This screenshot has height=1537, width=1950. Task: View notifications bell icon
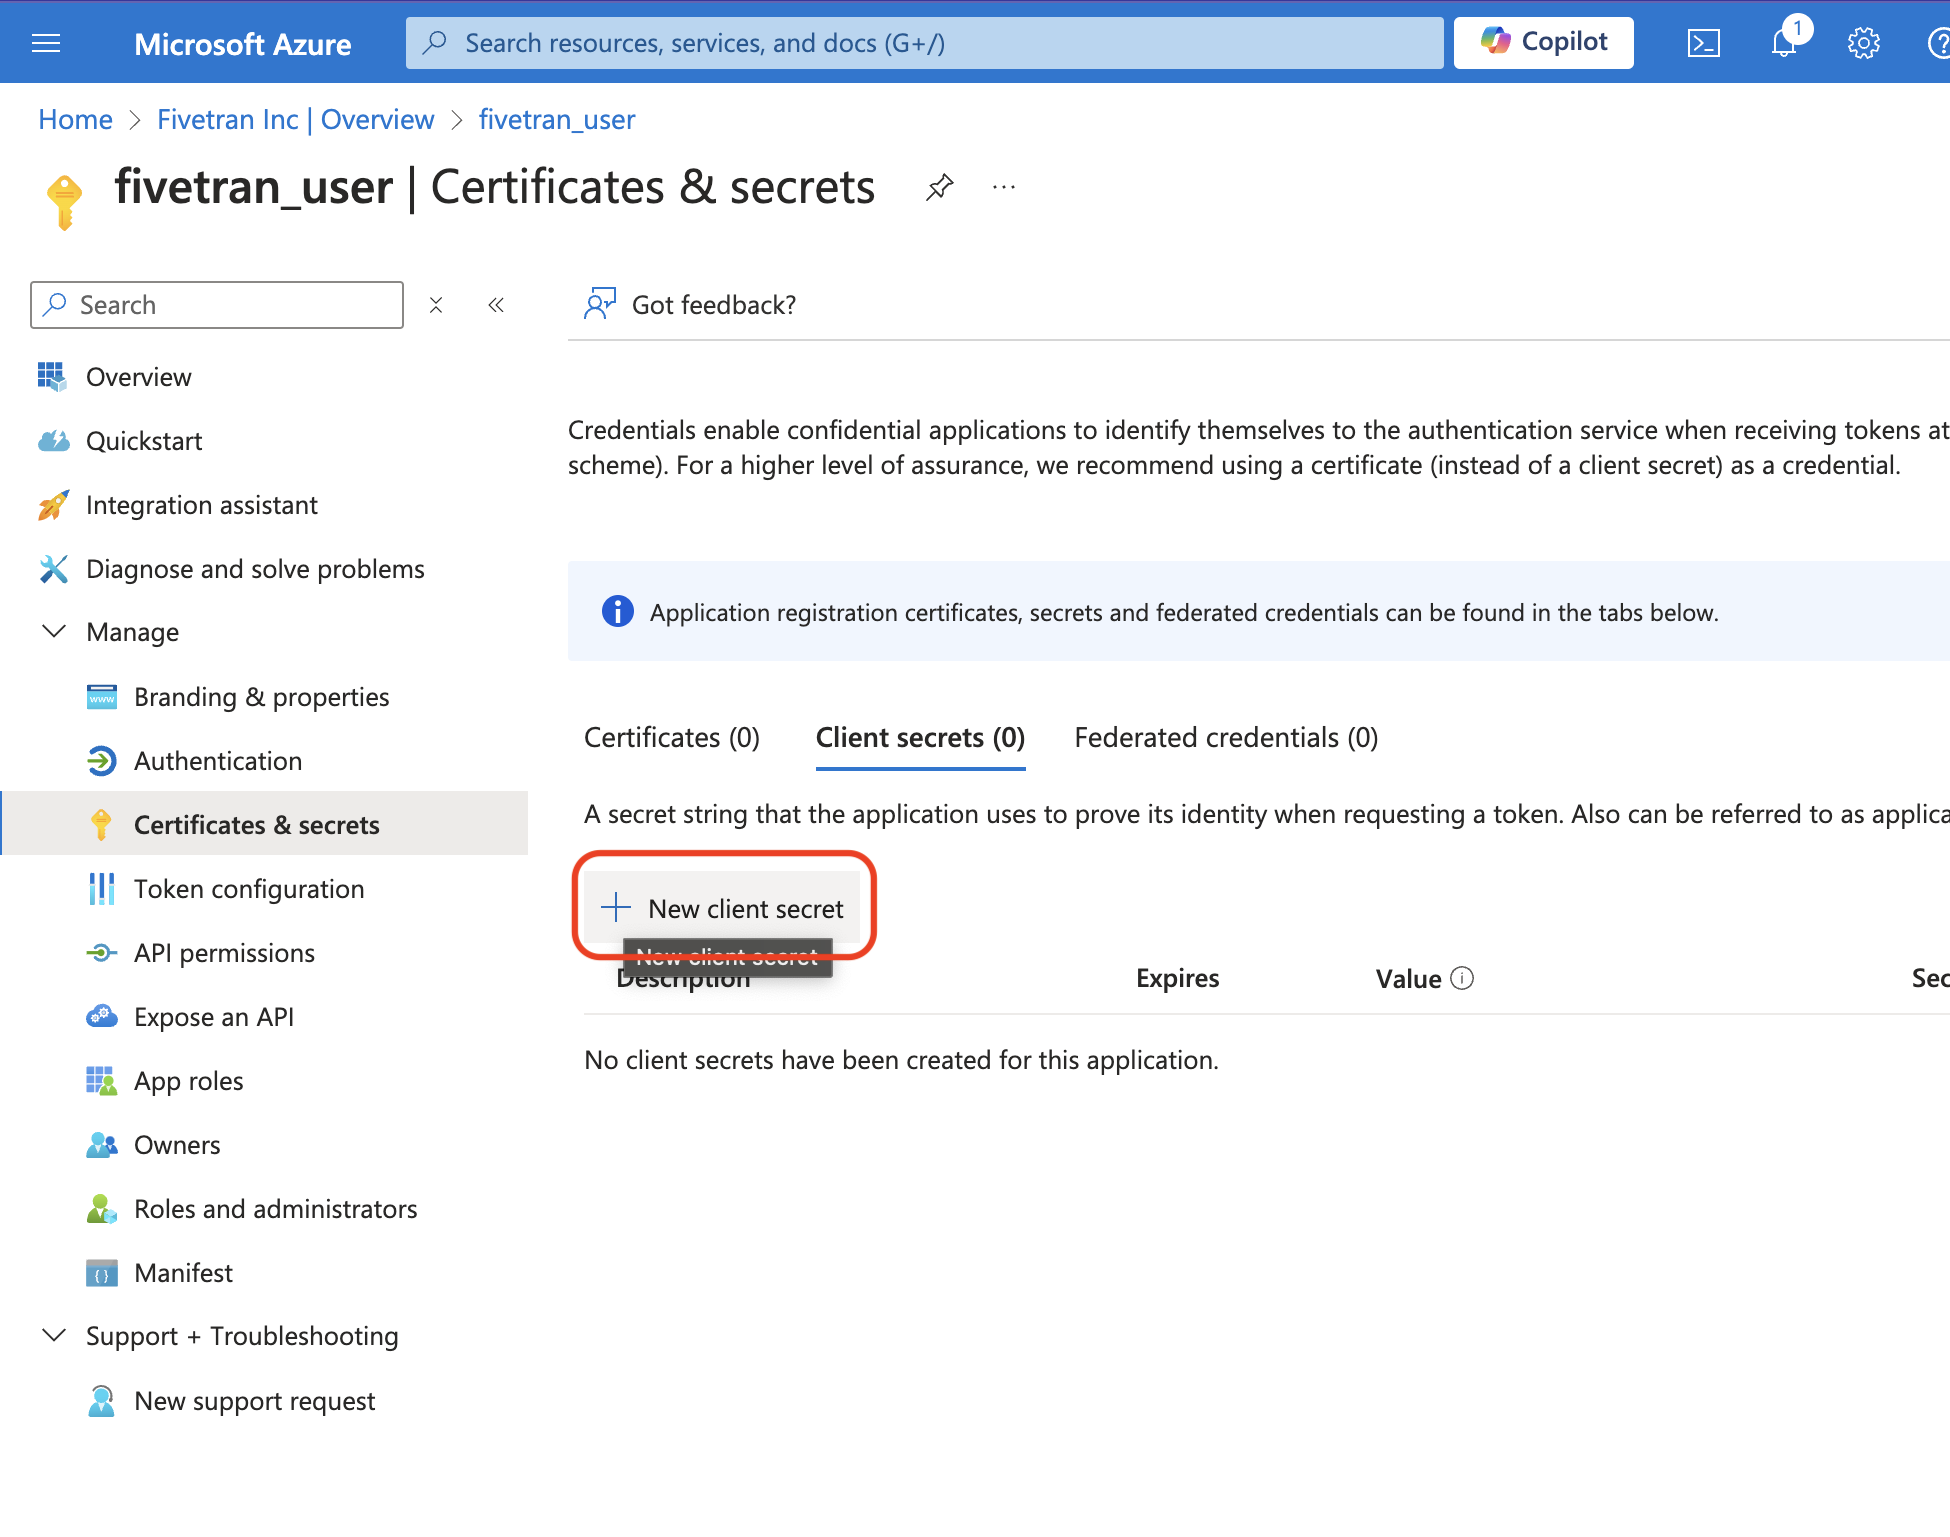click(x=1784, y=43)
